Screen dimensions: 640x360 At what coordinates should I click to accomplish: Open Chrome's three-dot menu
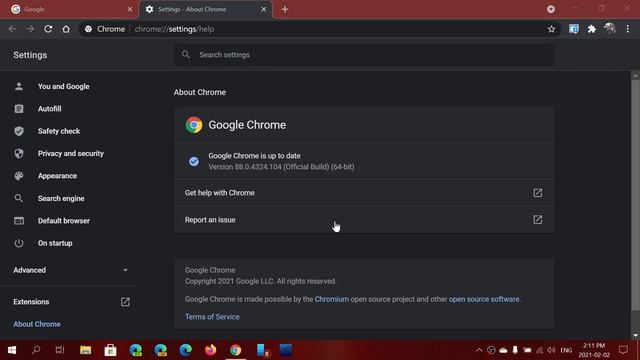pyautogui.click(x=628, y=29)
